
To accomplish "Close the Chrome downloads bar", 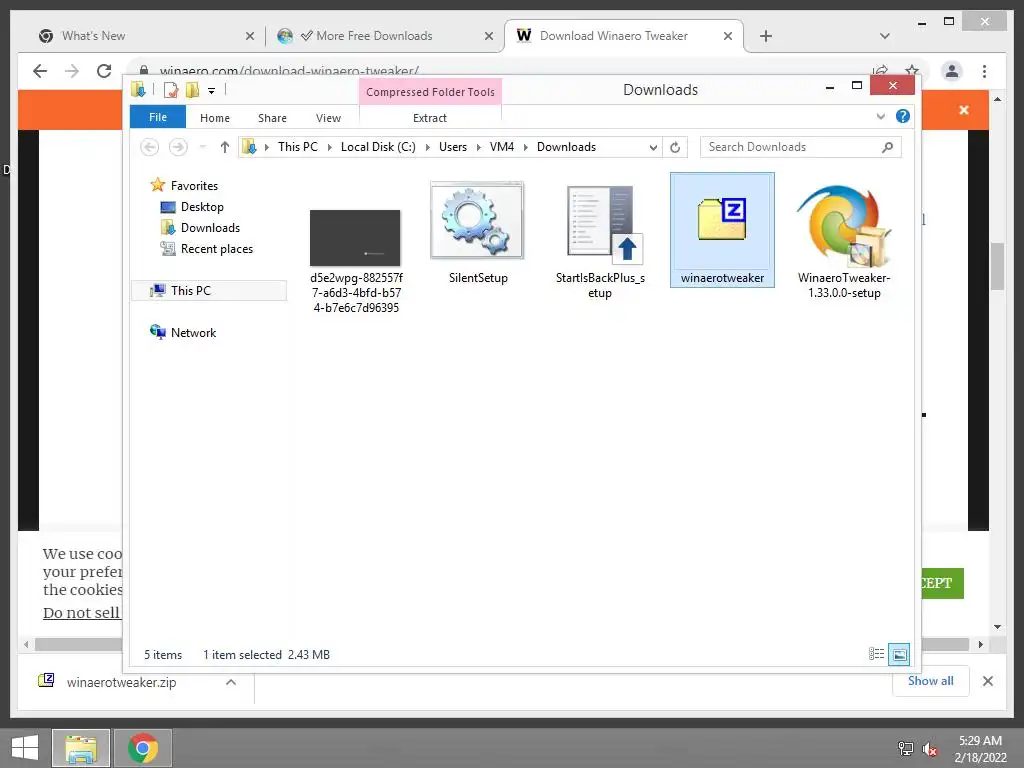I will pyautogui.click(x=987, y=681).
